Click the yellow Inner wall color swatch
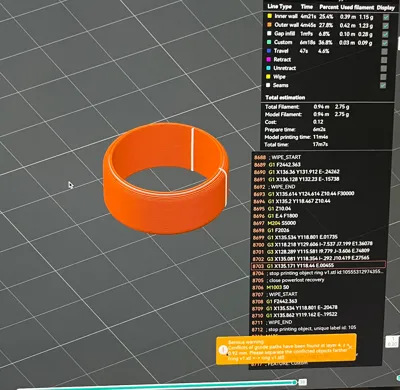This screenshot has height=390, width=400. pyautogui.click(x=269, y=16)
